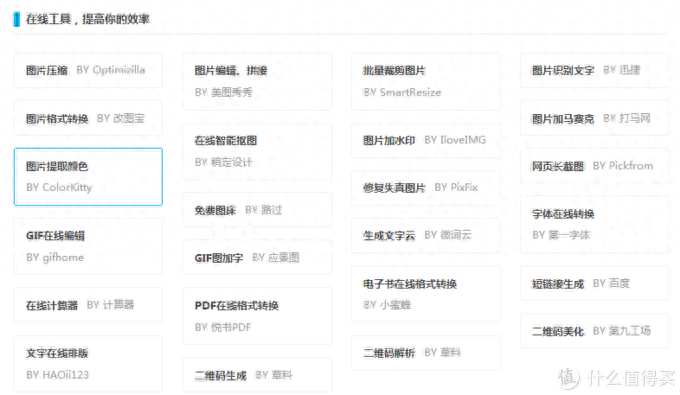The width and height of the screenshot is (680, 395).
Task: Open GIF在线编辑 by gifhome
Action: click(x=88, y=246)
